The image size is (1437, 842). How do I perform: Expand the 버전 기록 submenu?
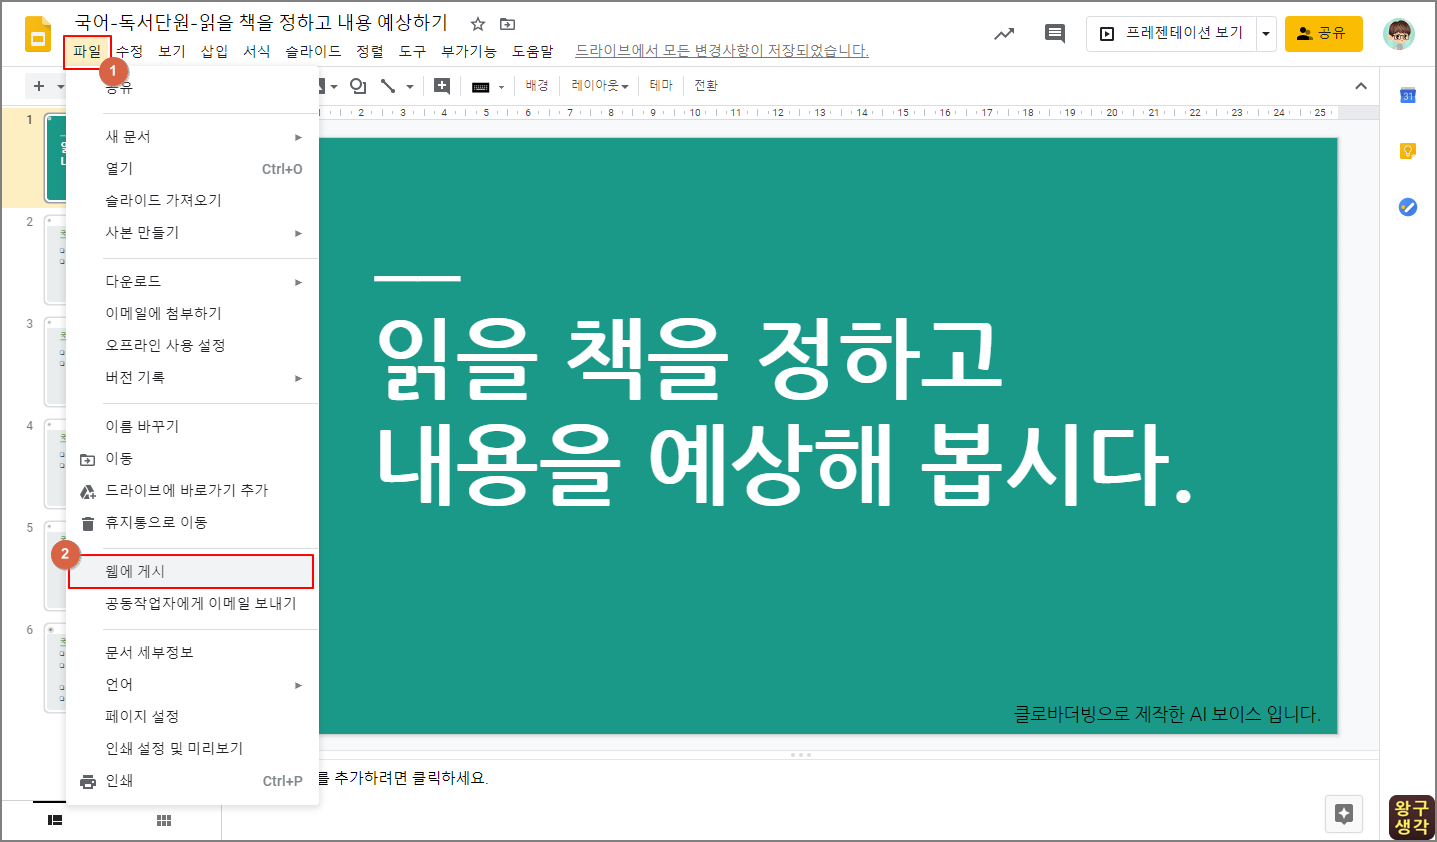298,378
